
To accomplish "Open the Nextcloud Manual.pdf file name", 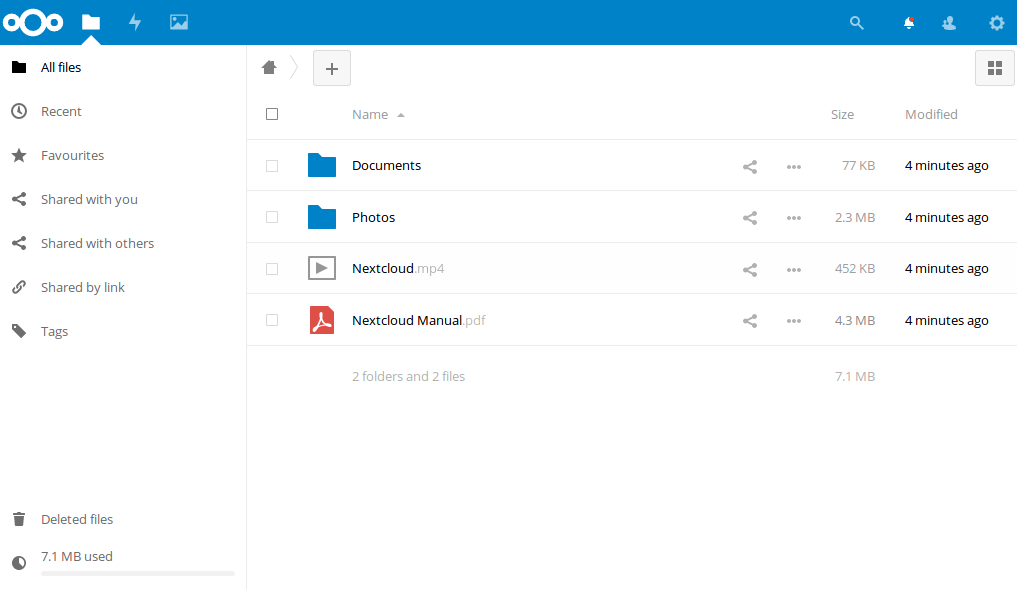I will 419,320.
